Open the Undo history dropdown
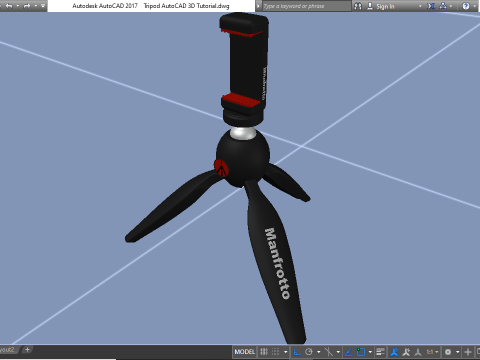 (17, 6)
